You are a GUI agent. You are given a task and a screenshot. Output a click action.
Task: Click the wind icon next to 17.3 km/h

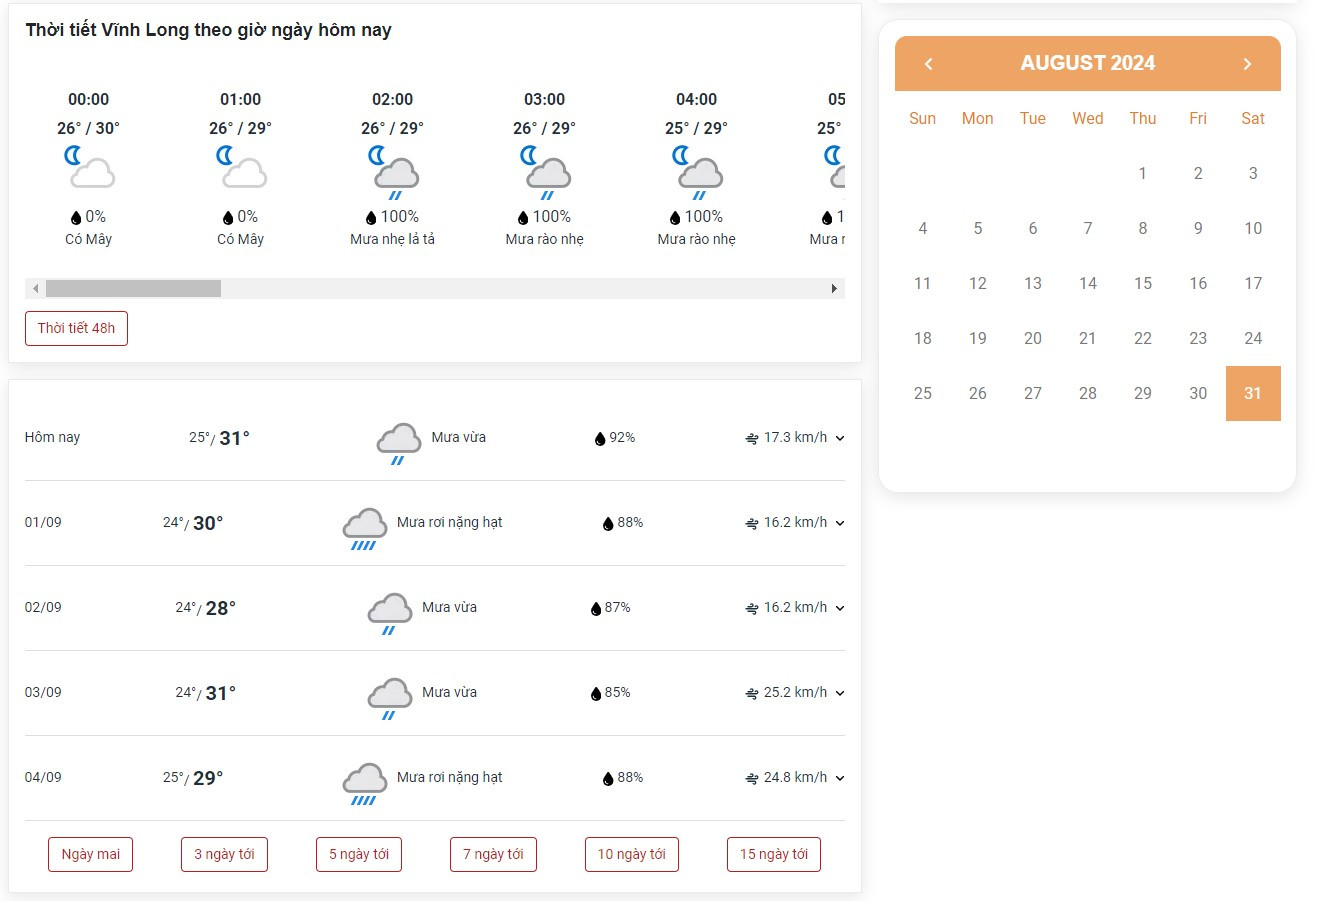[752, 439]
